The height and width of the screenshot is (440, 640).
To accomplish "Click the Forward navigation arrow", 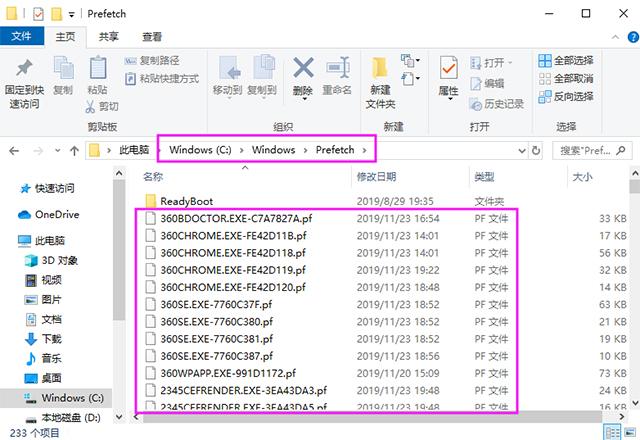I will [38, 151].
